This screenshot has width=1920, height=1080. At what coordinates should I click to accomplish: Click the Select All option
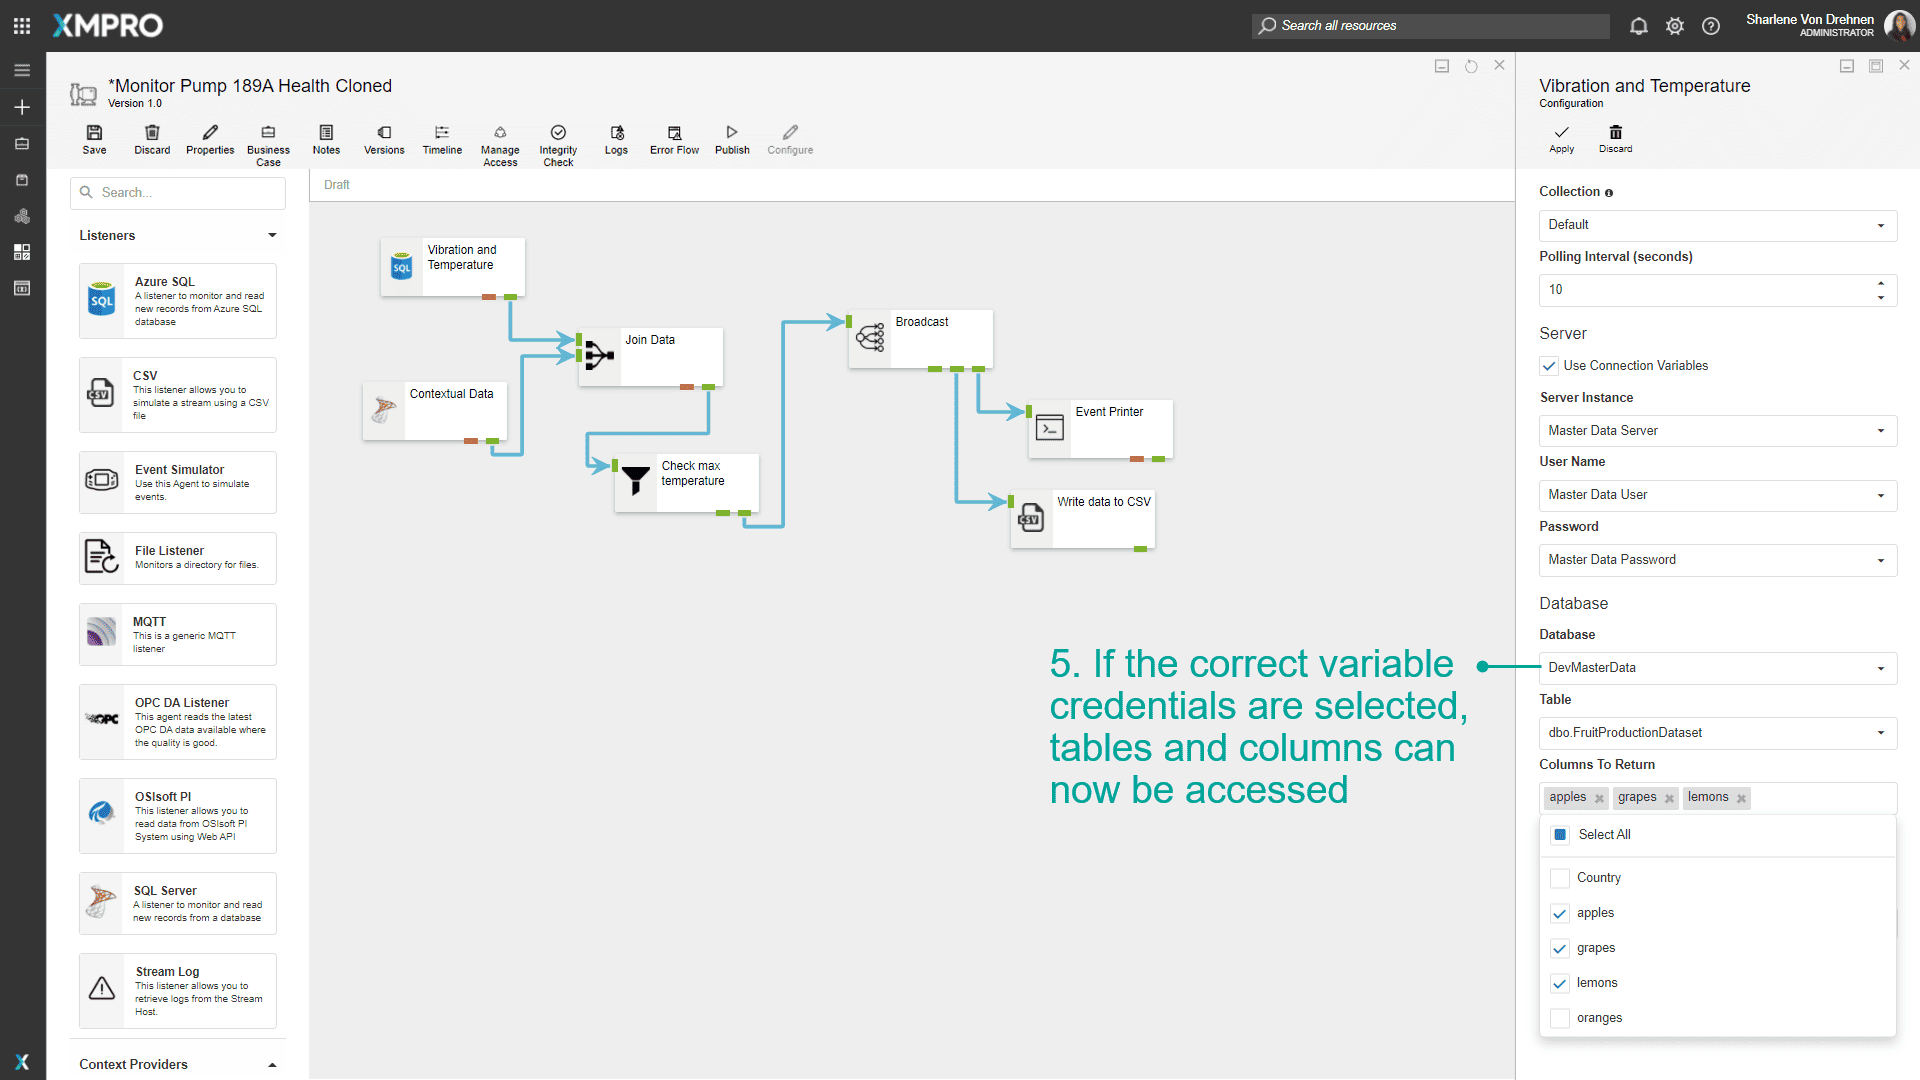pos(1560,835)
